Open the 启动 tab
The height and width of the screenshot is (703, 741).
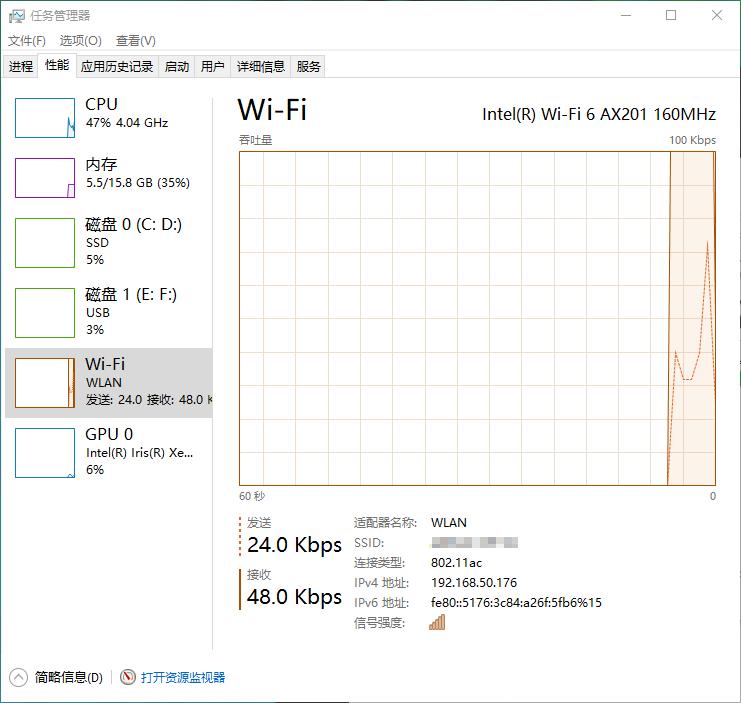[x=177, y=67]
